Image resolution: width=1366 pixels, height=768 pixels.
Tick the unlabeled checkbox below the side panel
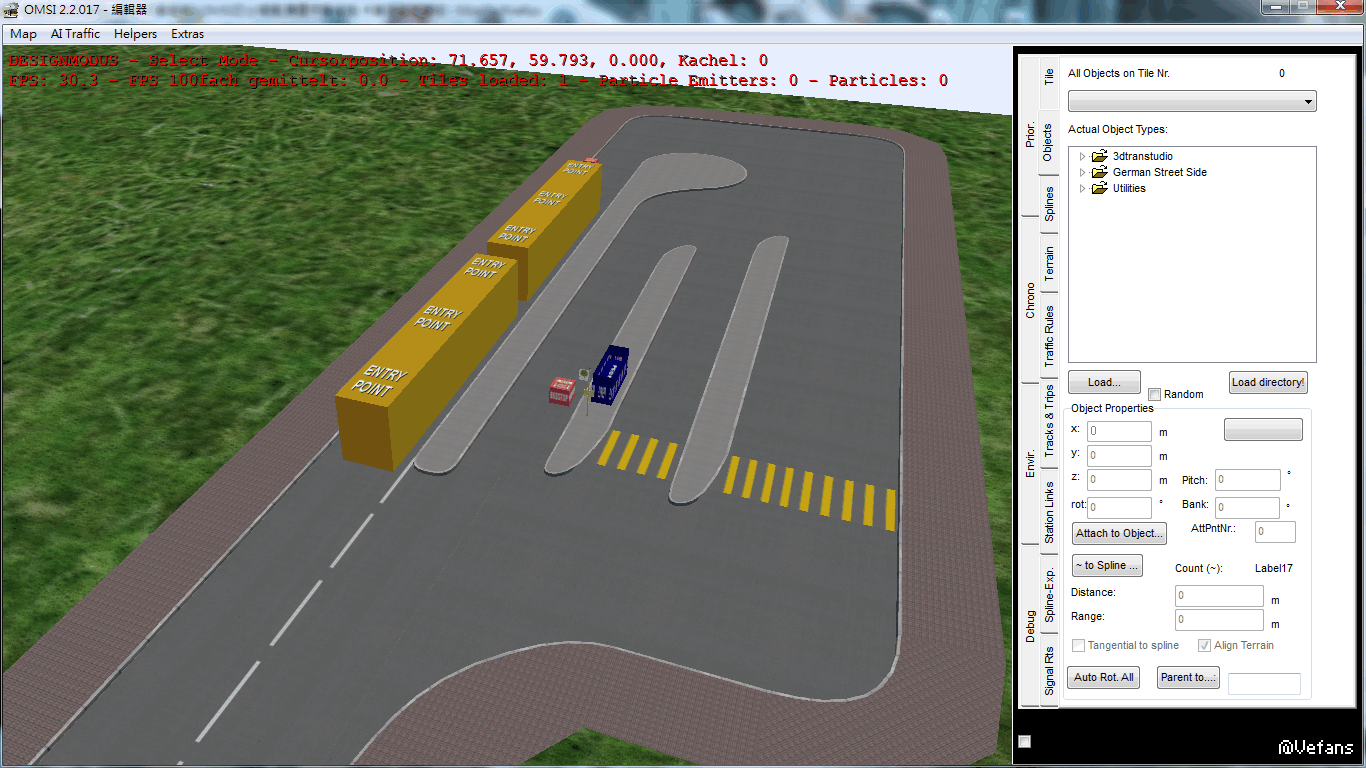(x=1024, y=741)
